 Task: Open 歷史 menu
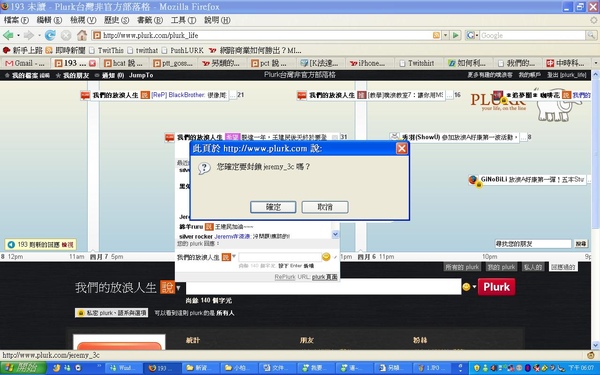116,20
